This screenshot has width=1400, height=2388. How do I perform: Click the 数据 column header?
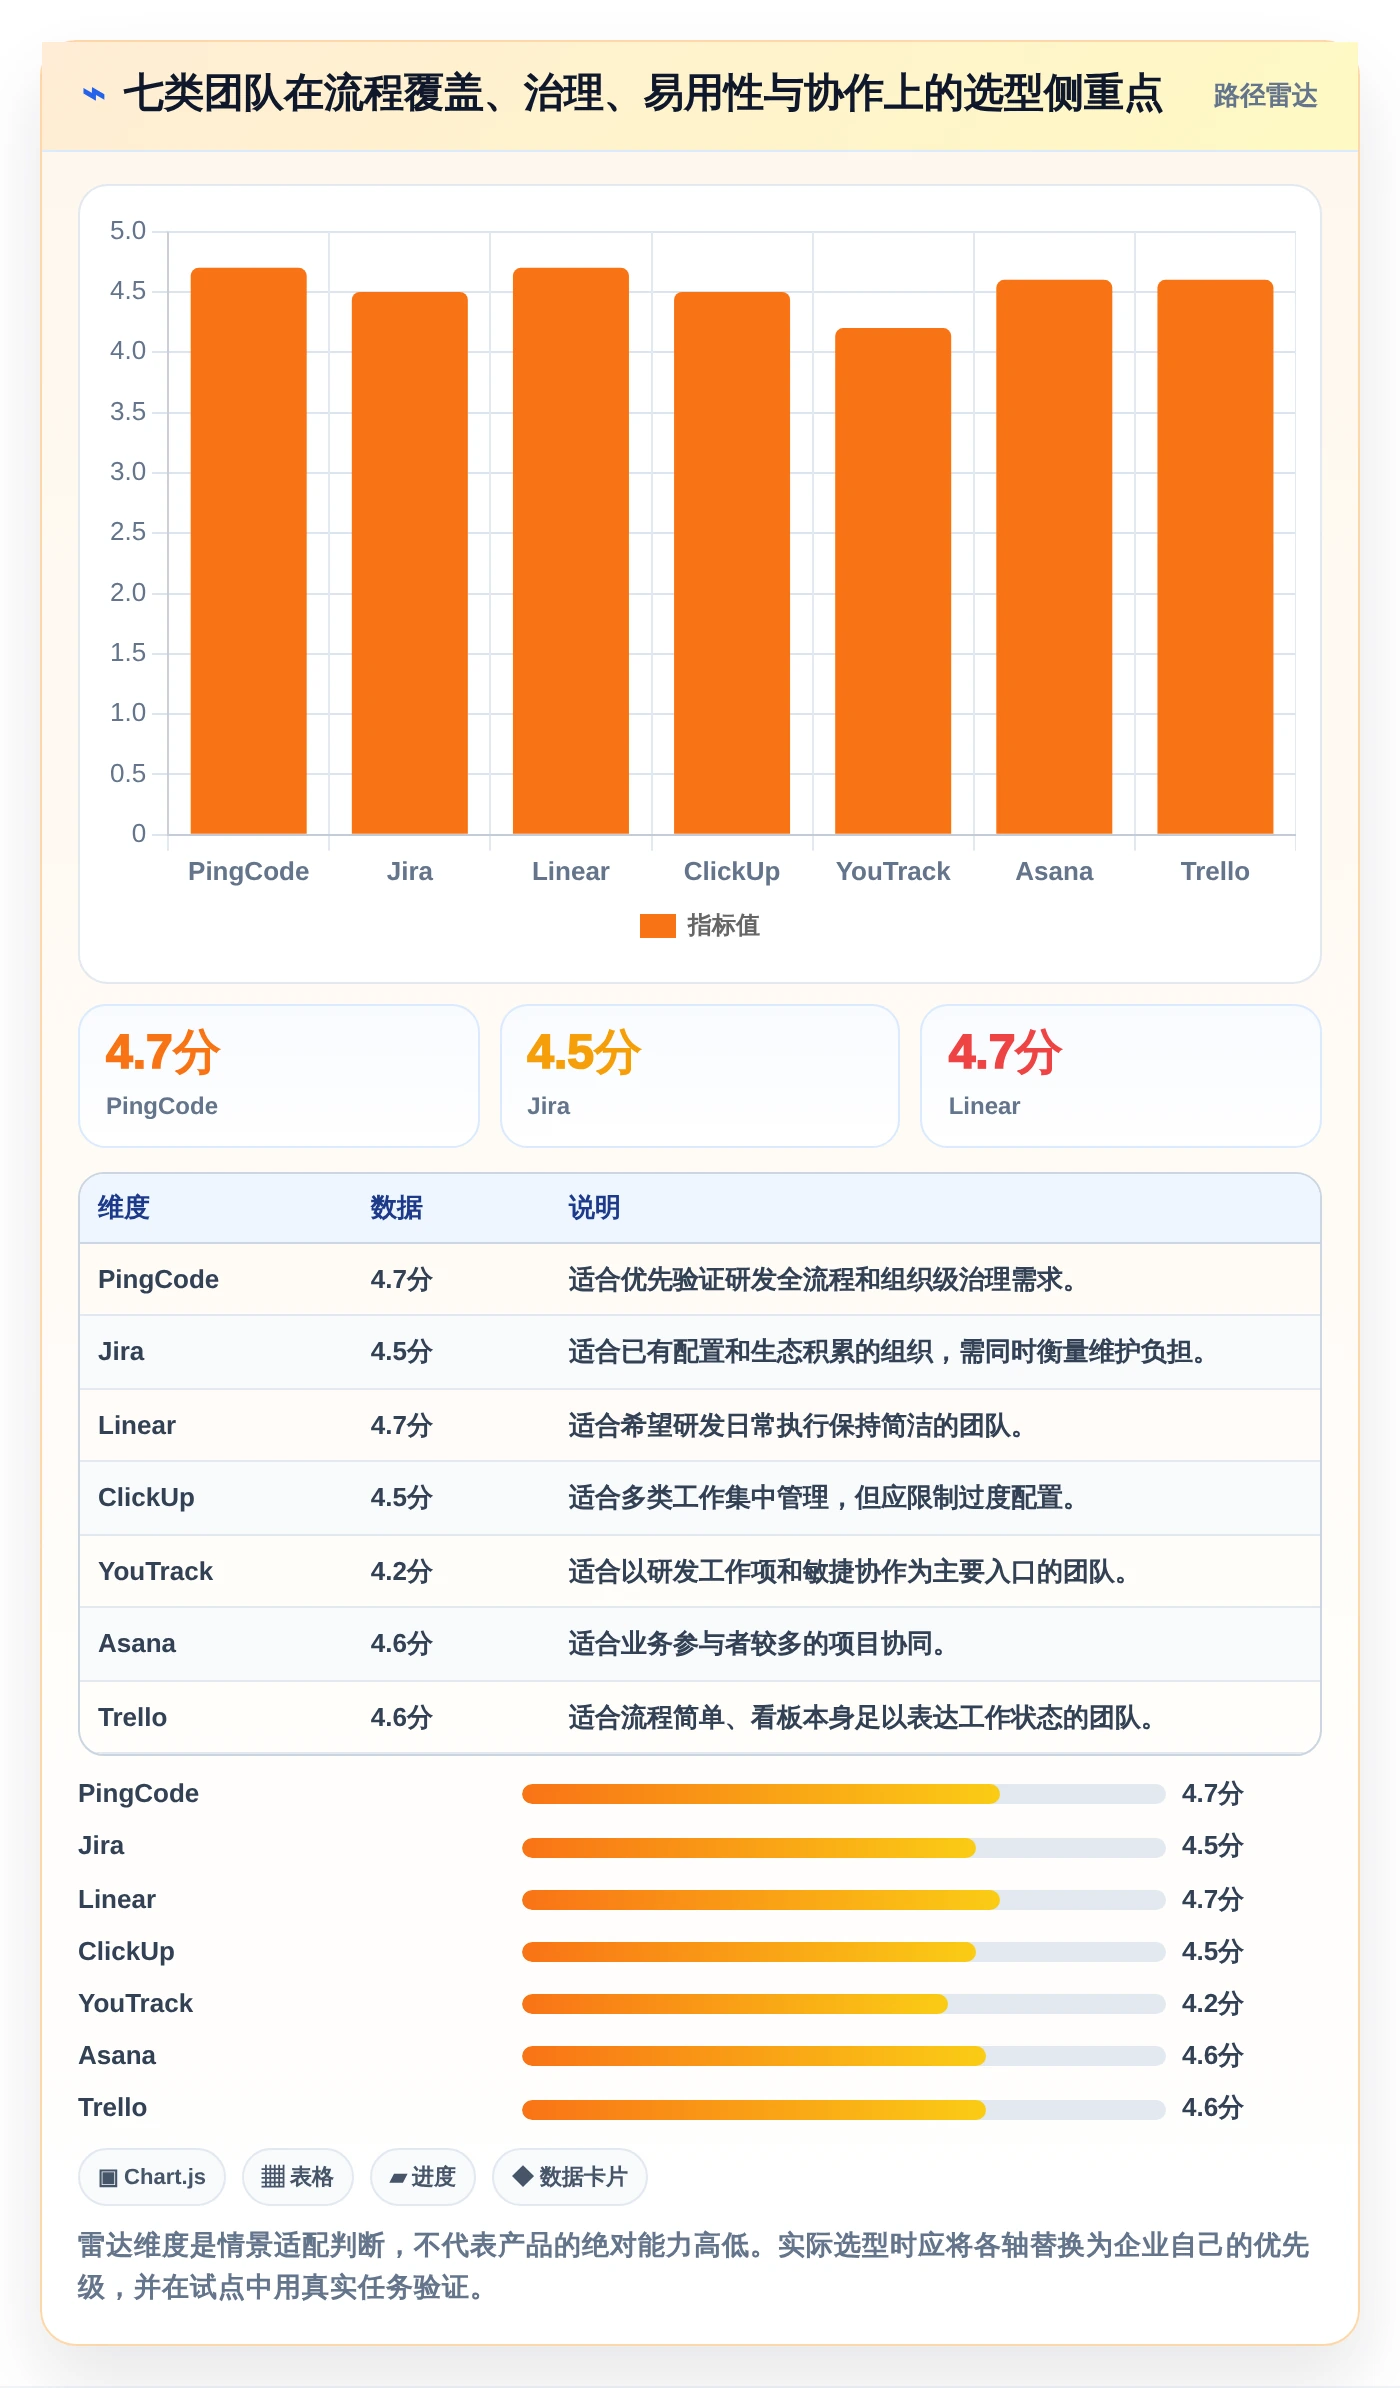point(397,1207)
